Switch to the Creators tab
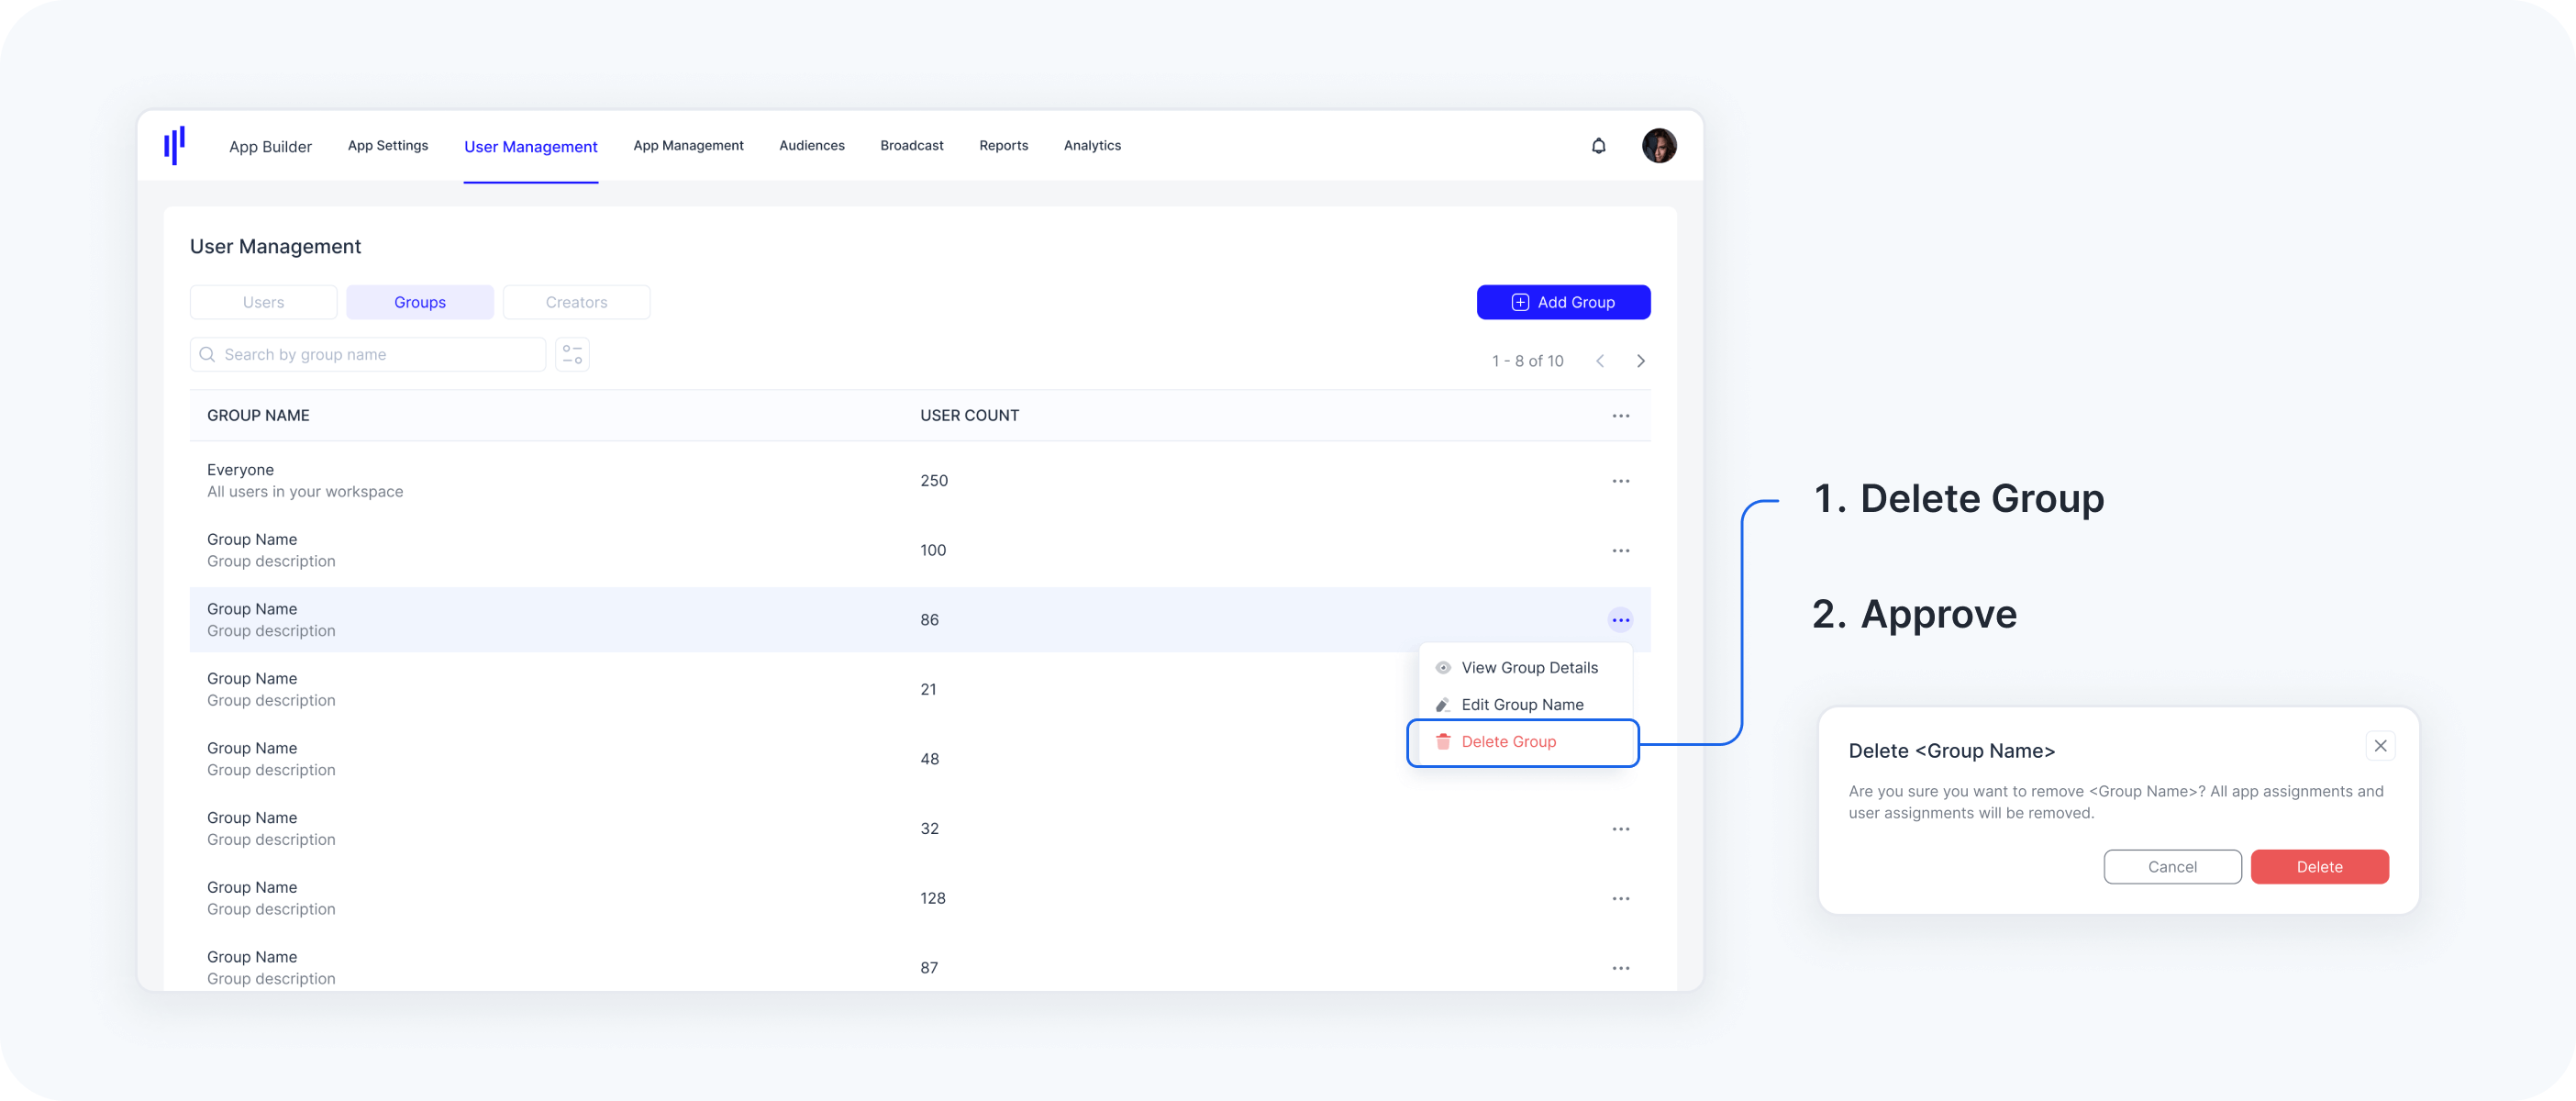The width and height of the screenshot is (2576, 1101). pos(576,303)
